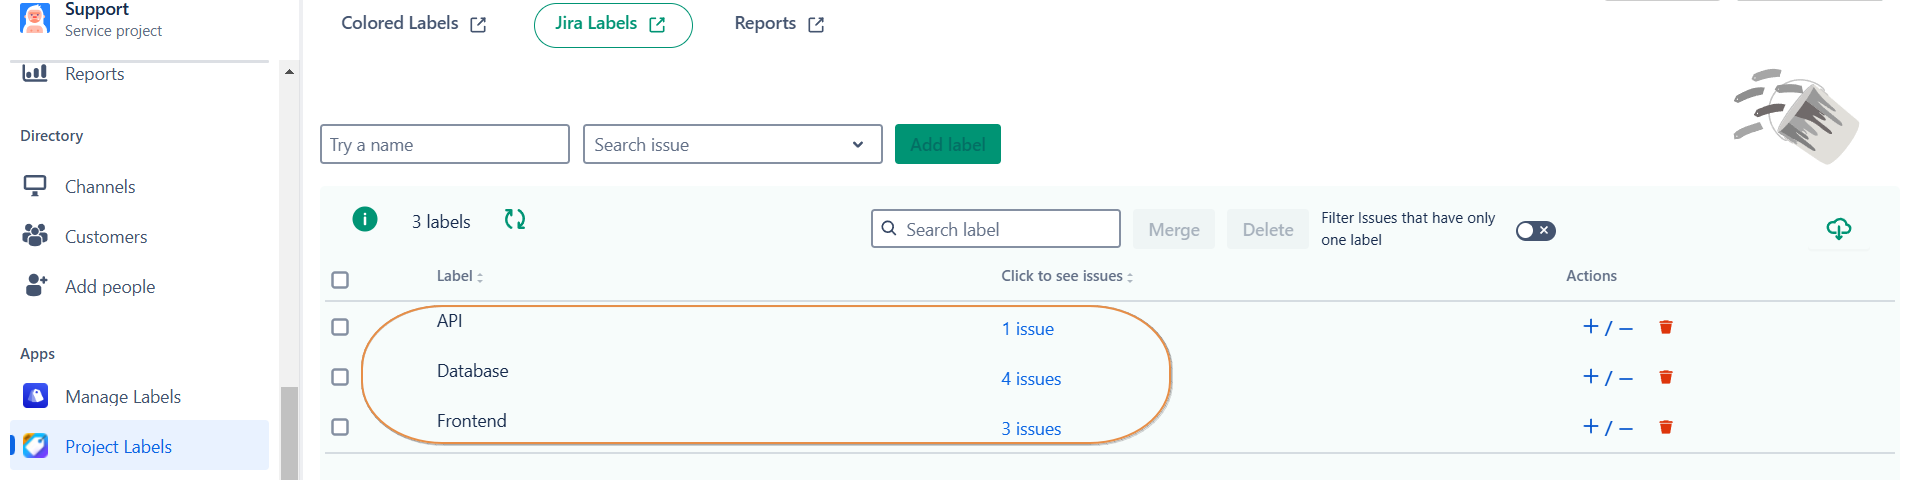Click the cloud download export icon
The height and width of the screenshot is (480, 1920).
1838,229
